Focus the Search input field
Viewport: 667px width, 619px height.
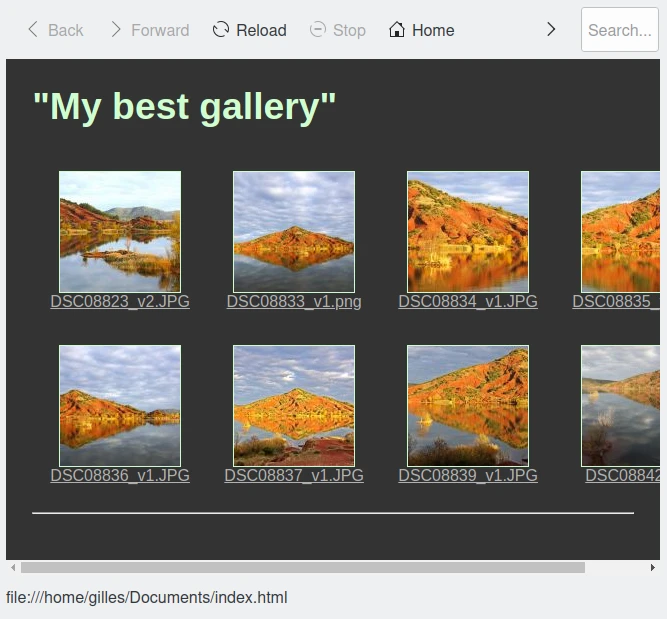[619, 30]
